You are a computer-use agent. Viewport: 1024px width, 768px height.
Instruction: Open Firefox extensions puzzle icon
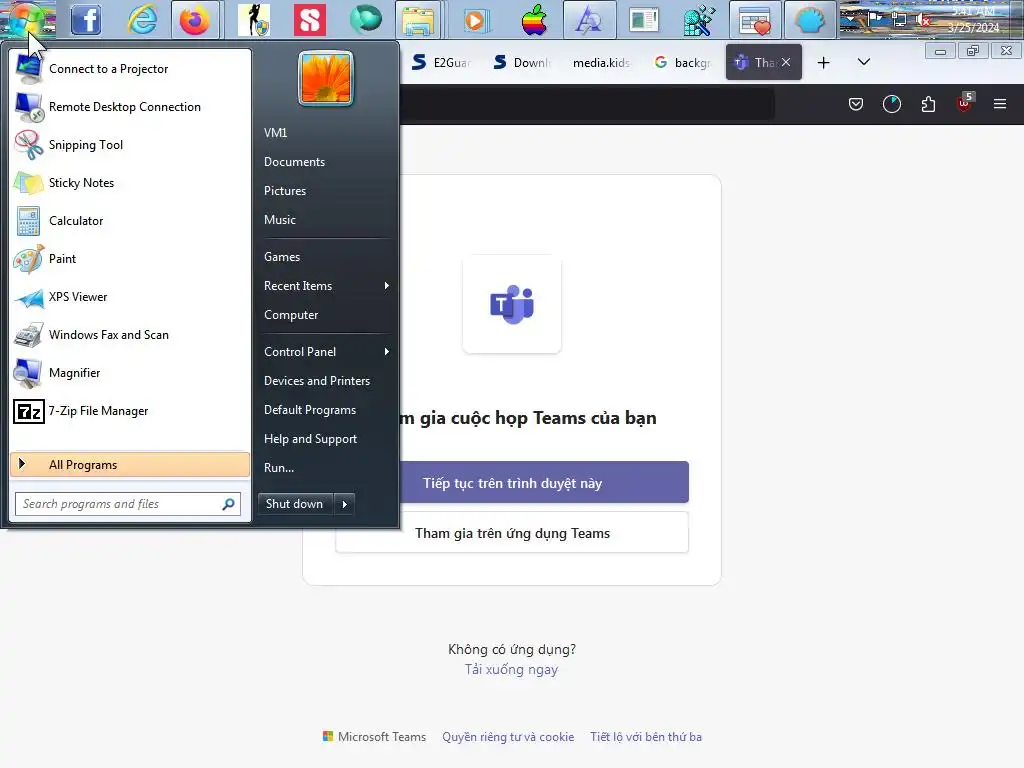tap(928, 104)
